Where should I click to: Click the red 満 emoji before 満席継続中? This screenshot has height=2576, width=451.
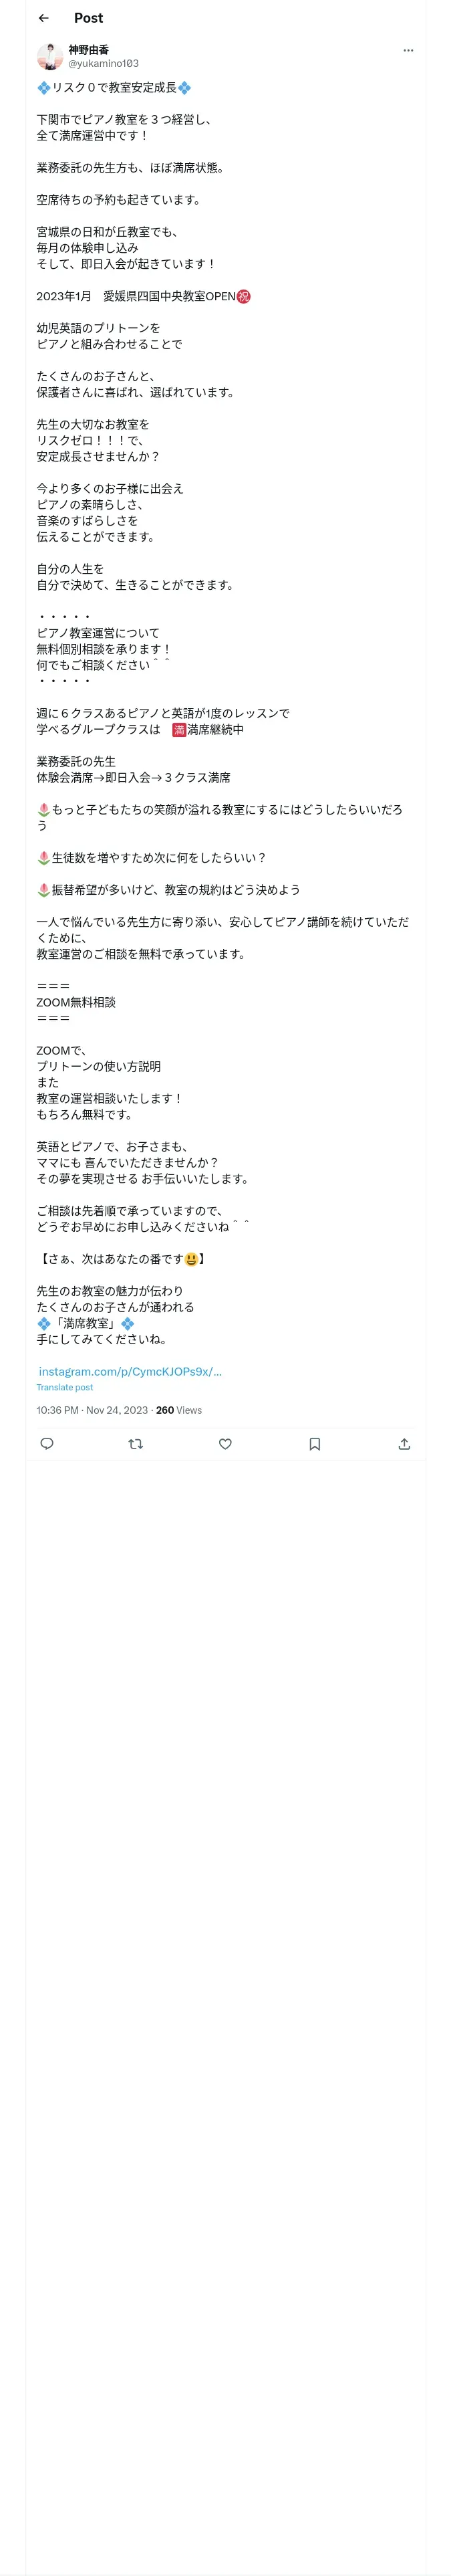(x=179, y=729)
